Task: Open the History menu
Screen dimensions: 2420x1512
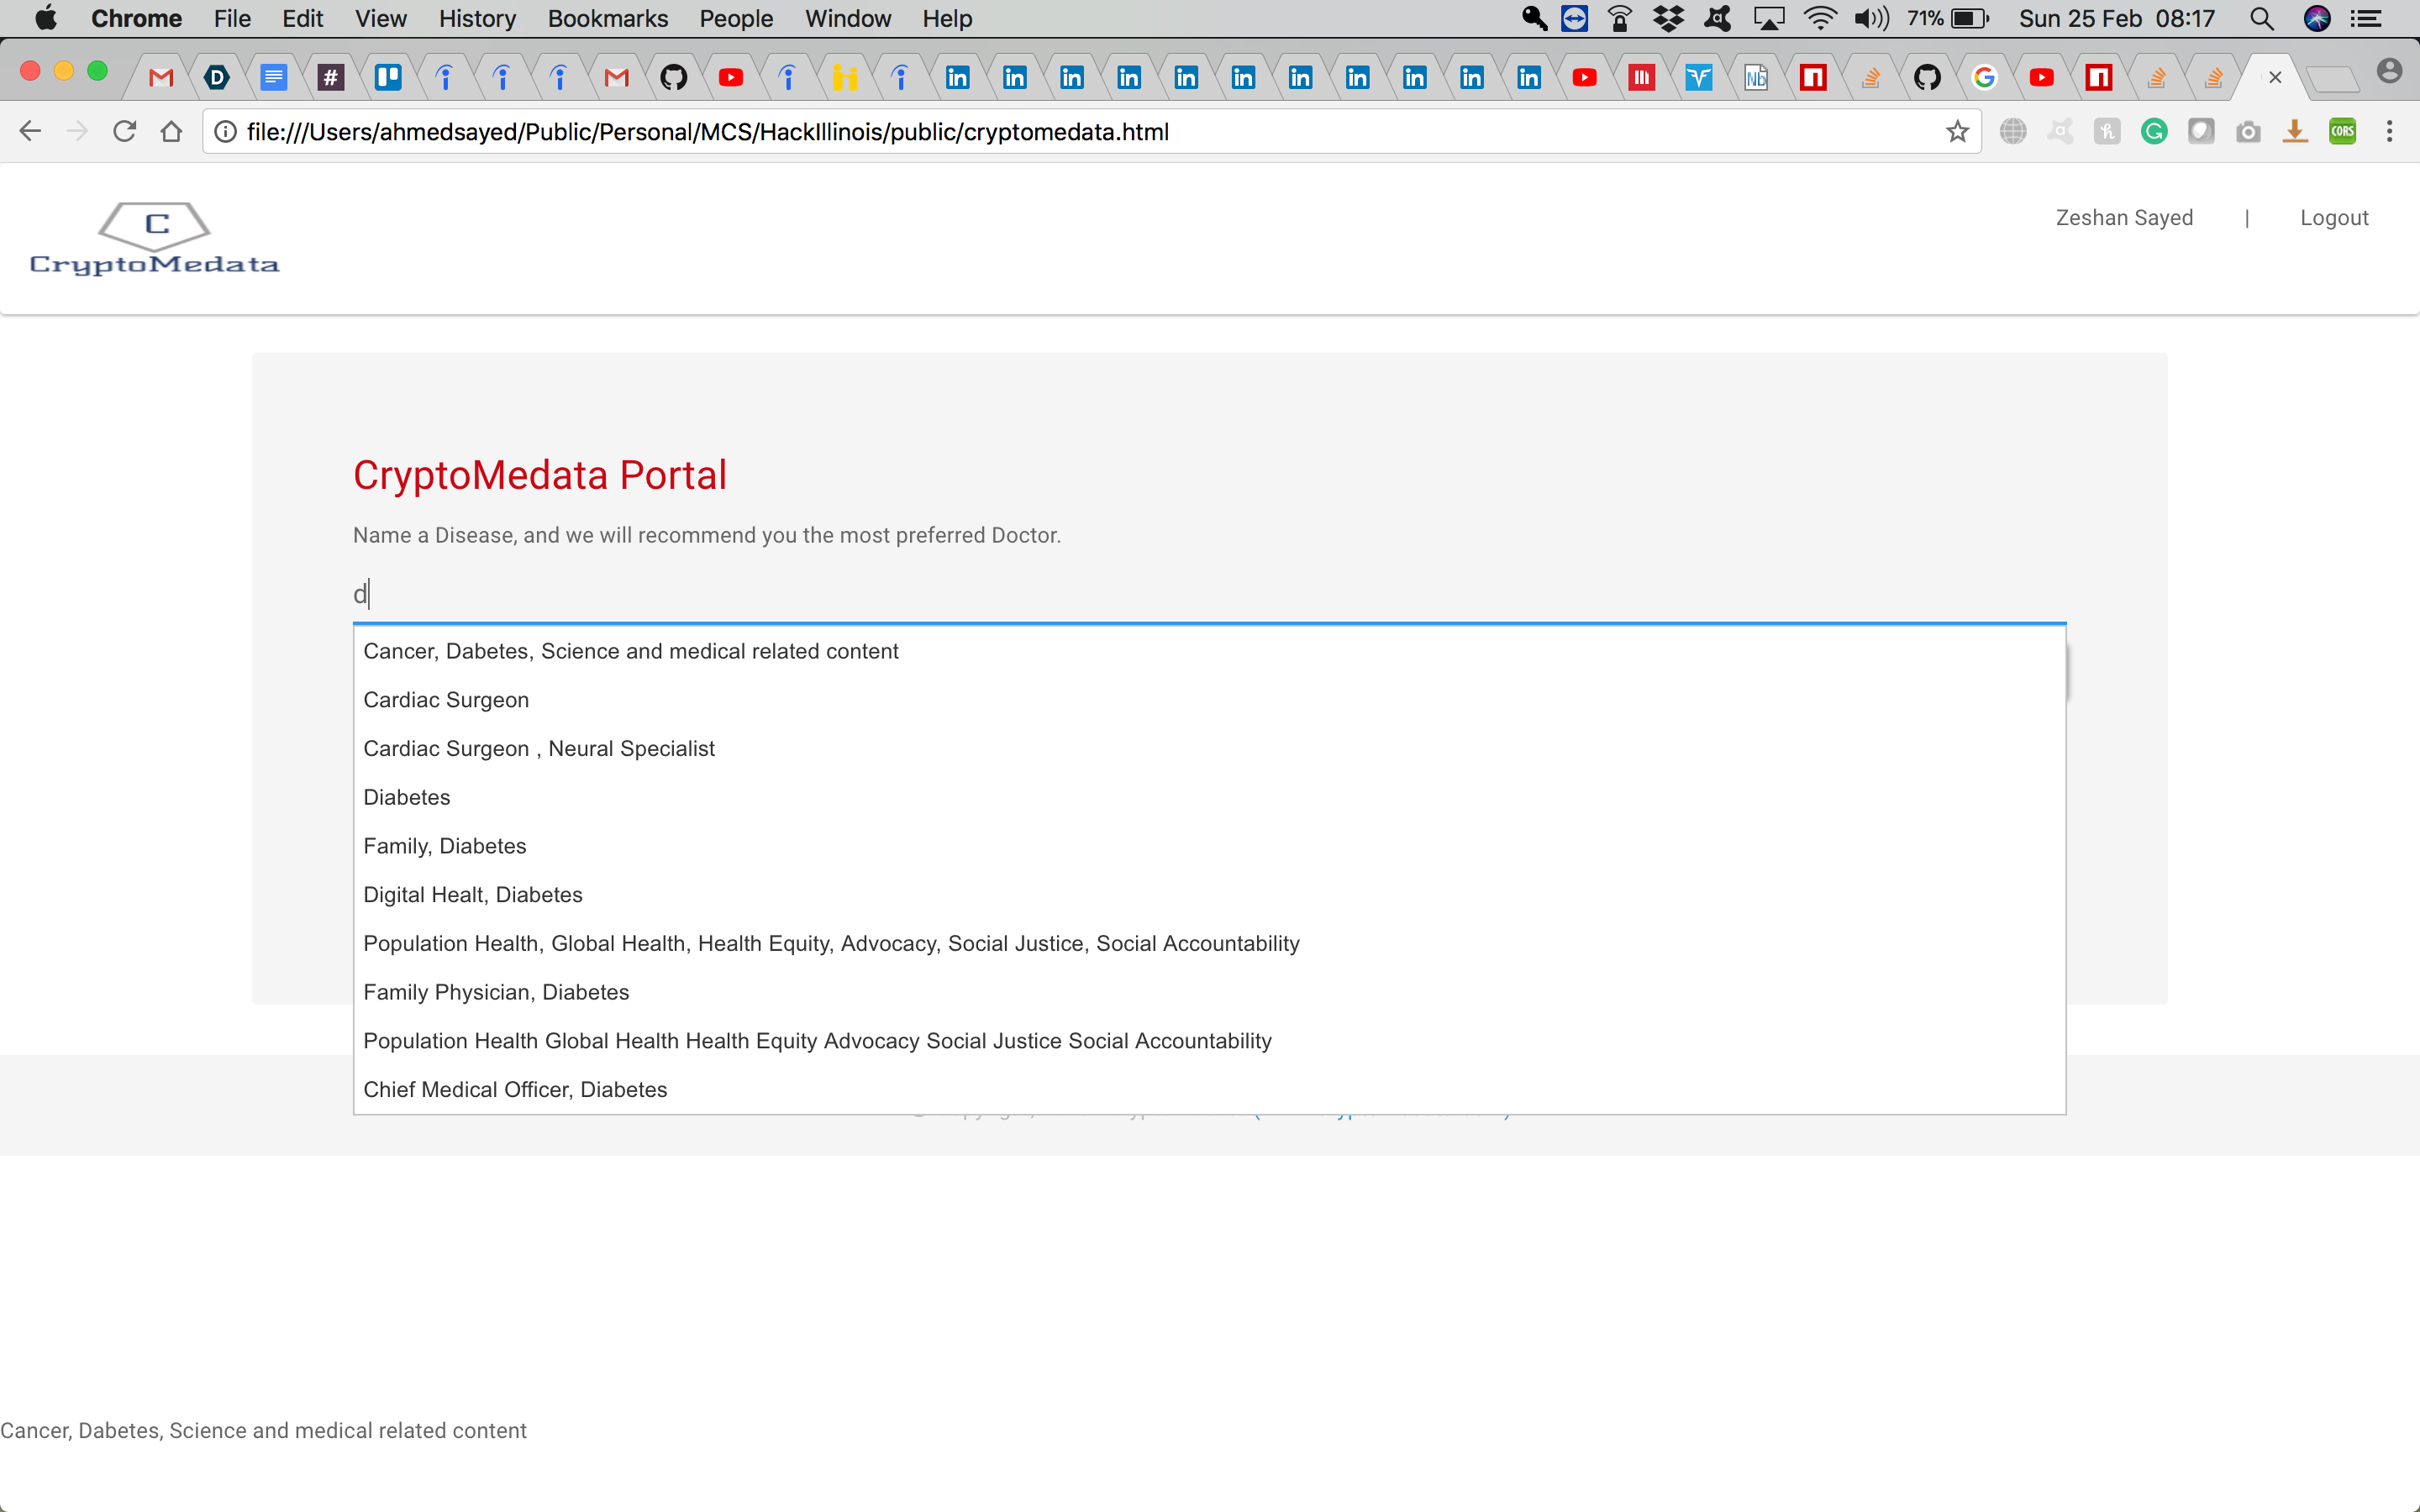Action: pos(477,18)
